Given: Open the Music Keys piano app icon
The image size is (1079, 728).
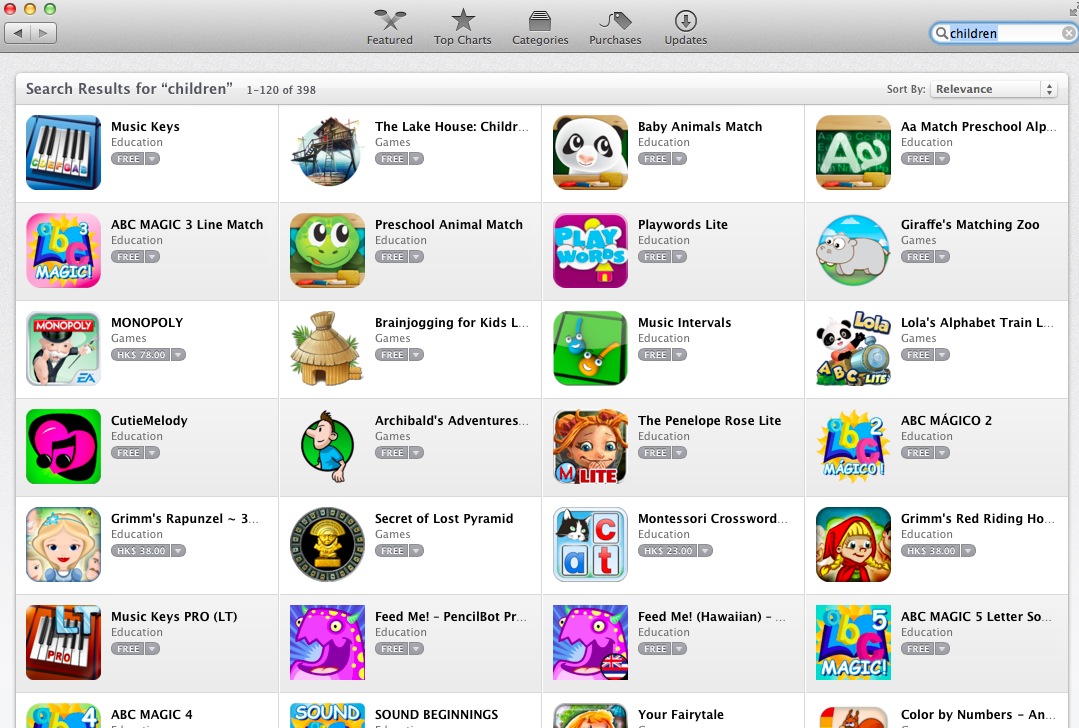Looking at the screenshot, I should click(x=63, y=152).
